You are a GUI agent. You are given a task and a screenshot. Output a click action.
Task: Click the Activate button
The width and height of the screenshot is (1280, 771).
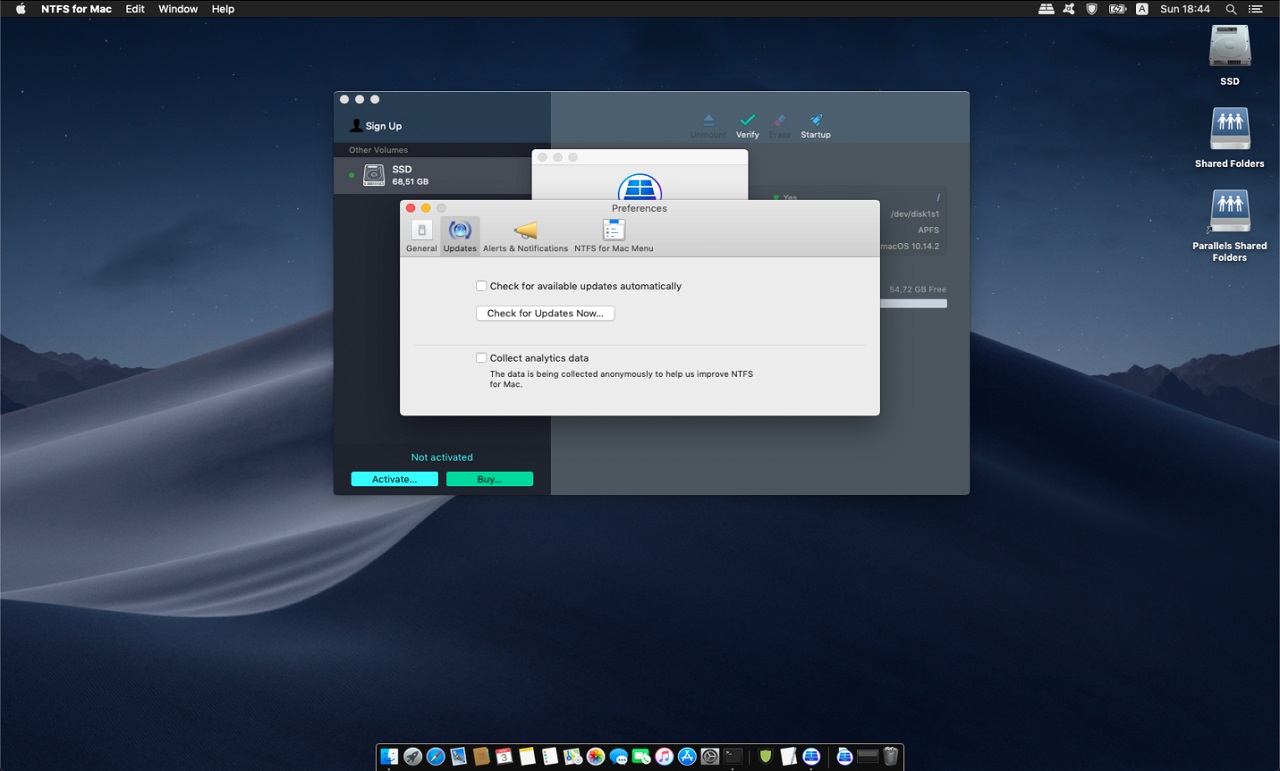394,479
